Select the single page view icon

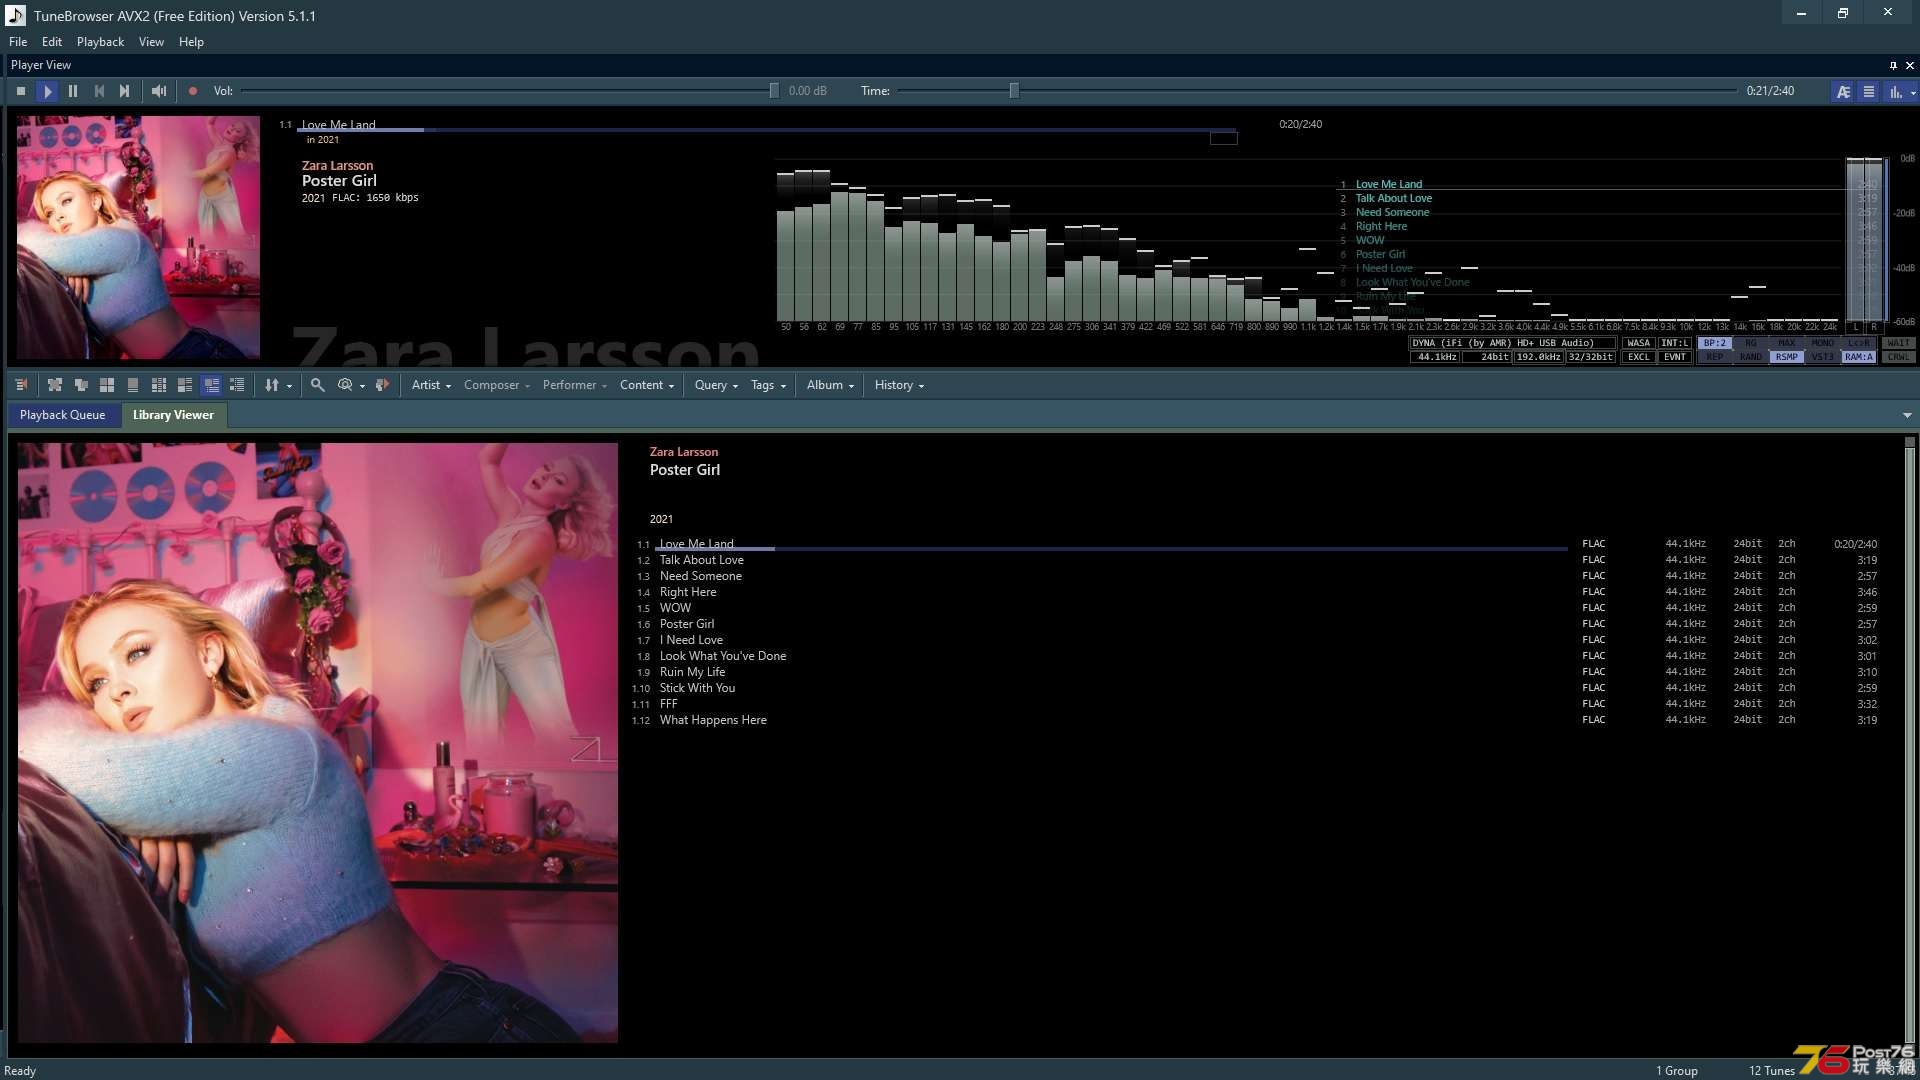(133, 385)
